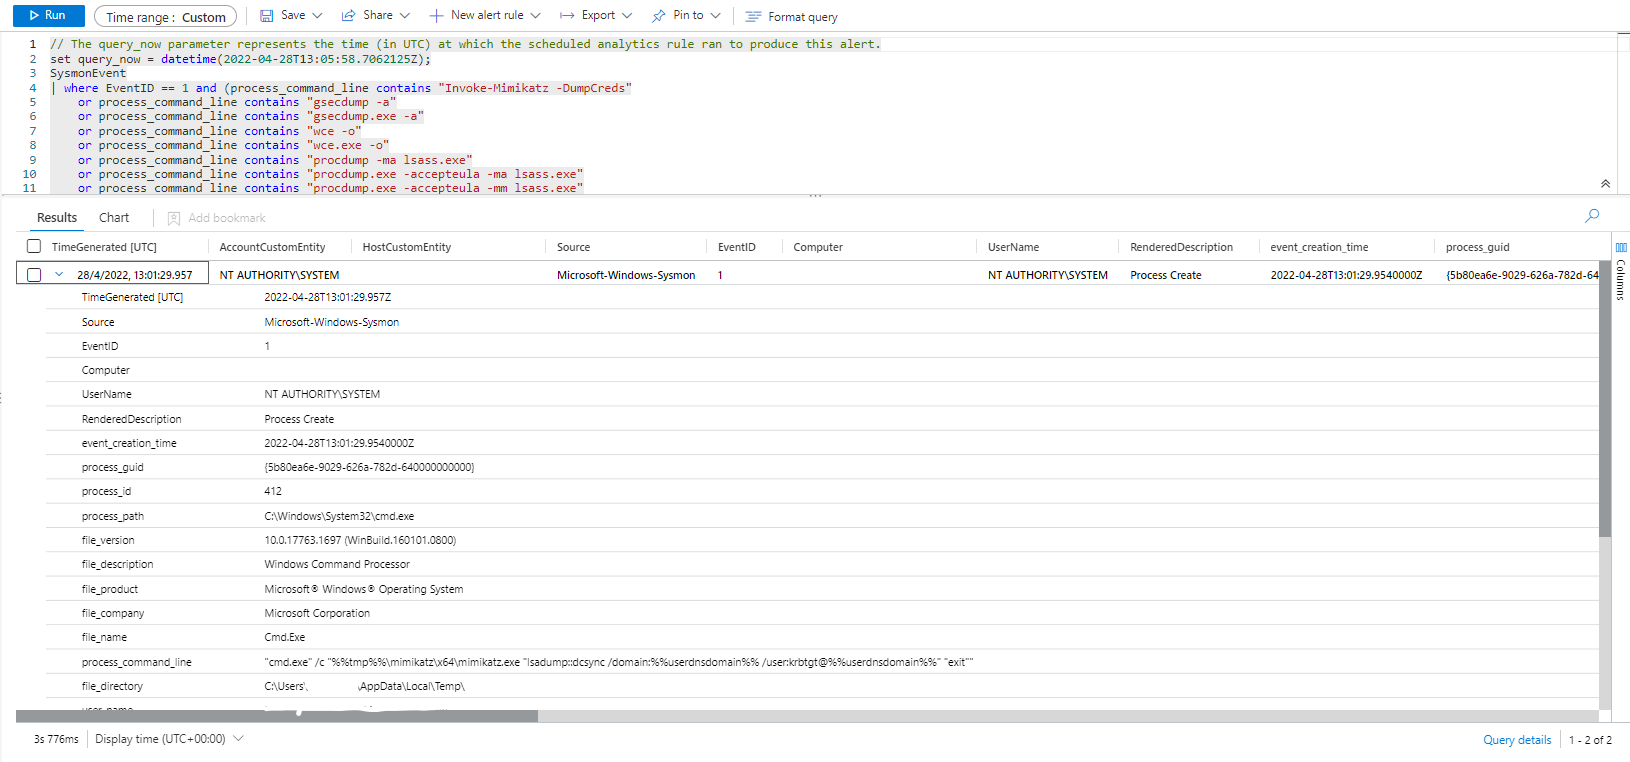Viewport: 1630px width, 762px height.
Task: Click the Share icon in toolbar
Action: pos(349,16)
